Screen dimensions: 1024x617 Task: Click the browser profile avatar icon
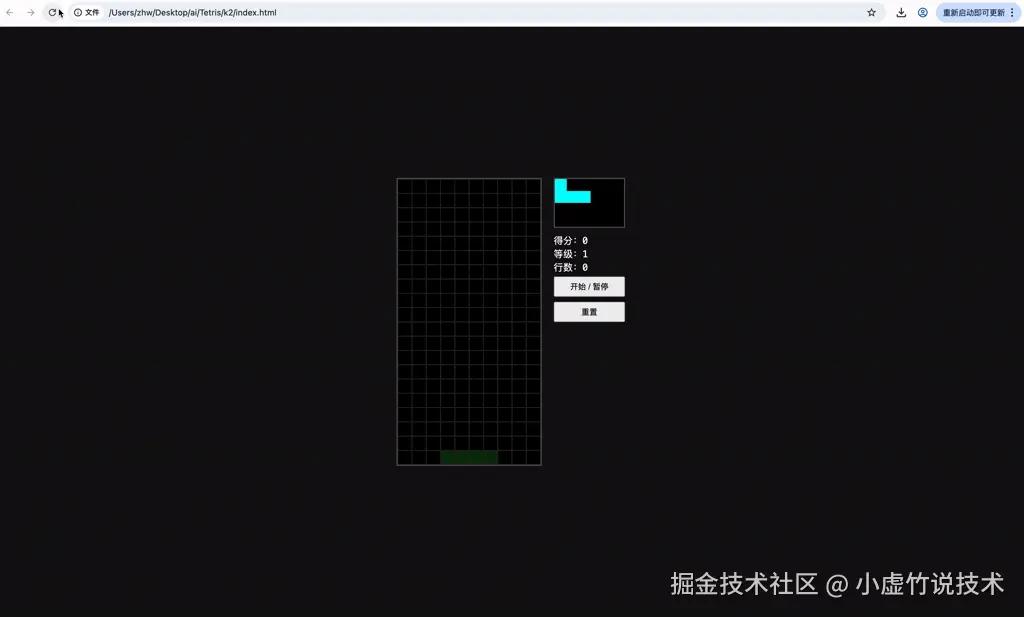[x=922, y=12]
